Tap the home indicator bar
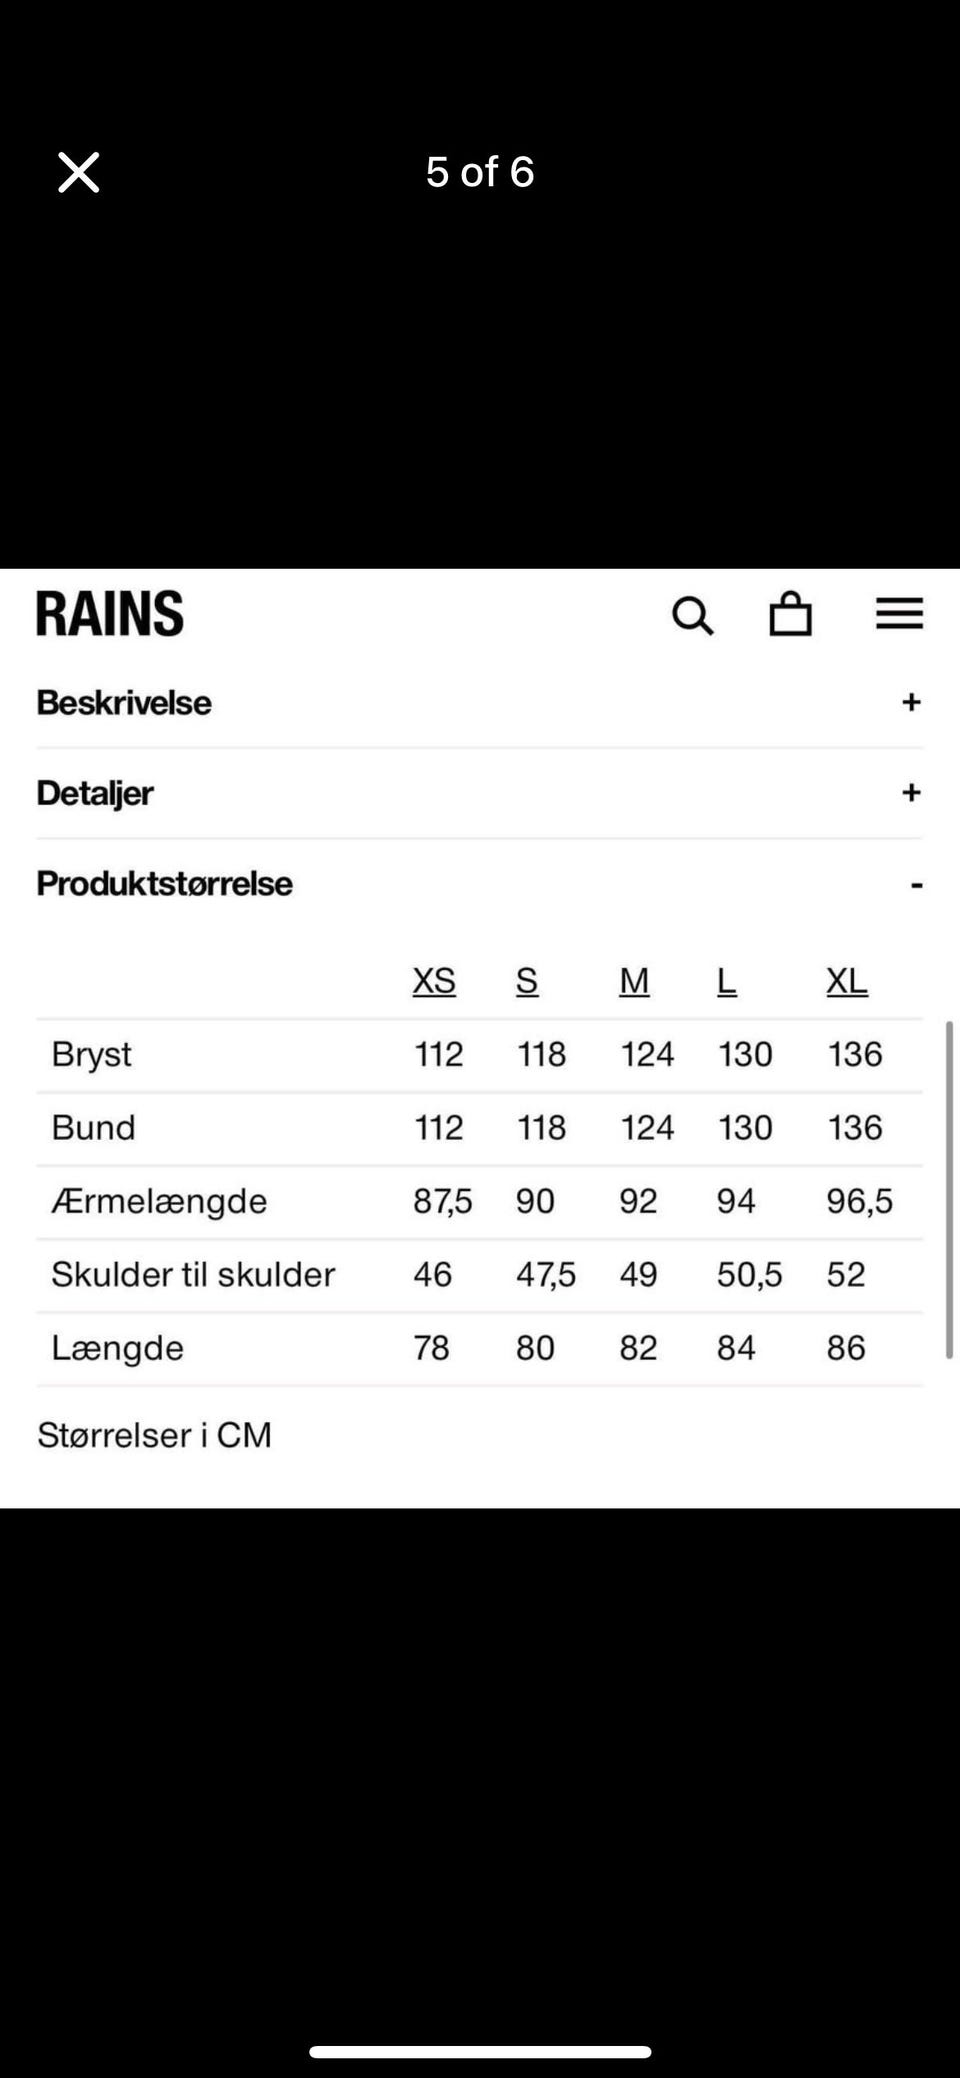 click(x=480, y=2051)
